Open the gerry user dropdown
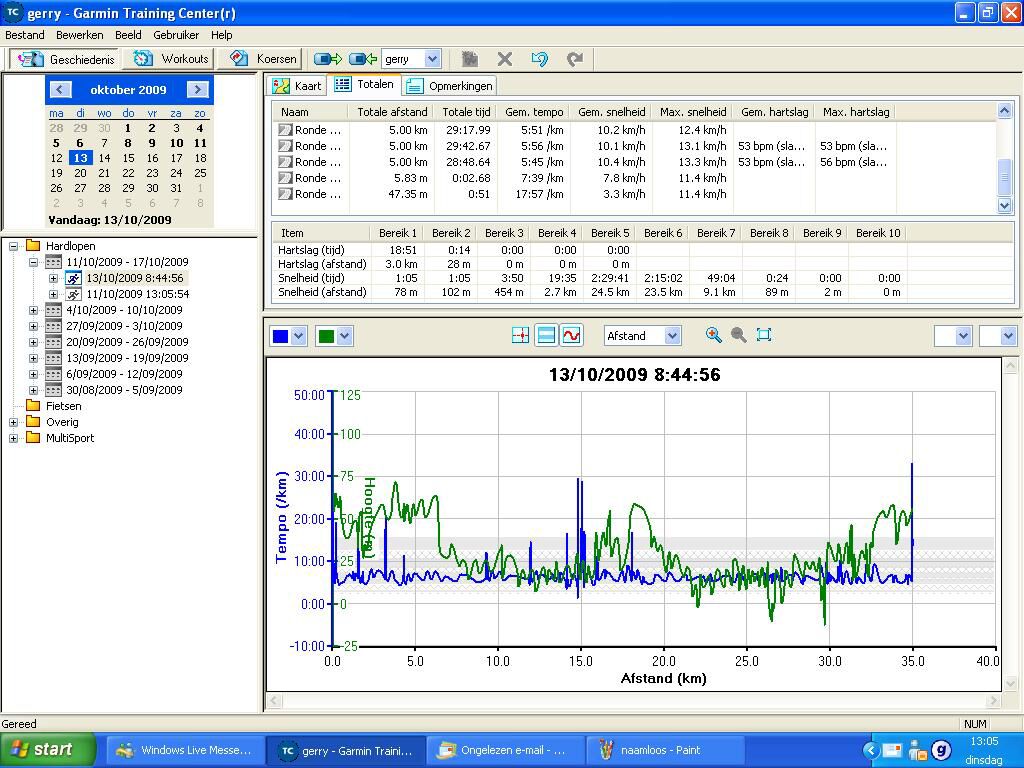 click(x=432, y=59)
